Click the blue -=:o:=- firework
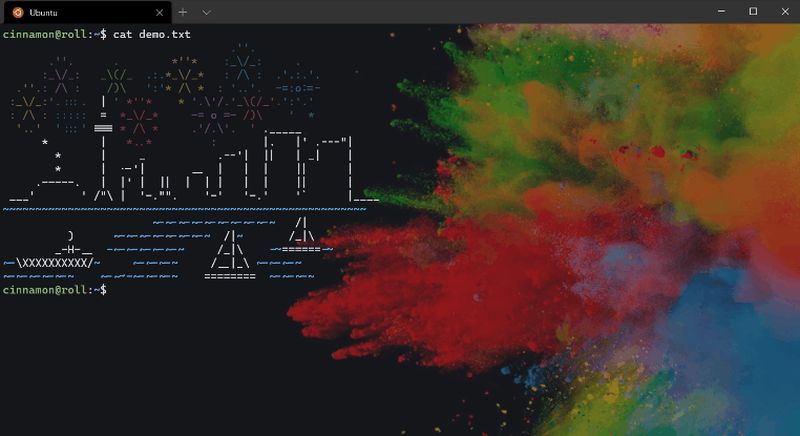 click(298, 88)
